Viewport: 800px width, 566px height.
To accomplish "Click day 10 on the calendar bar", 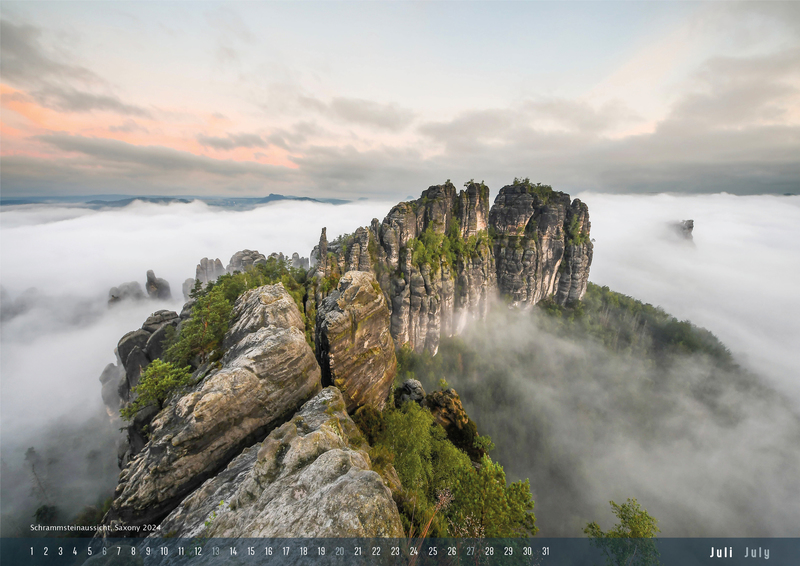I will [x=163, y=551].
